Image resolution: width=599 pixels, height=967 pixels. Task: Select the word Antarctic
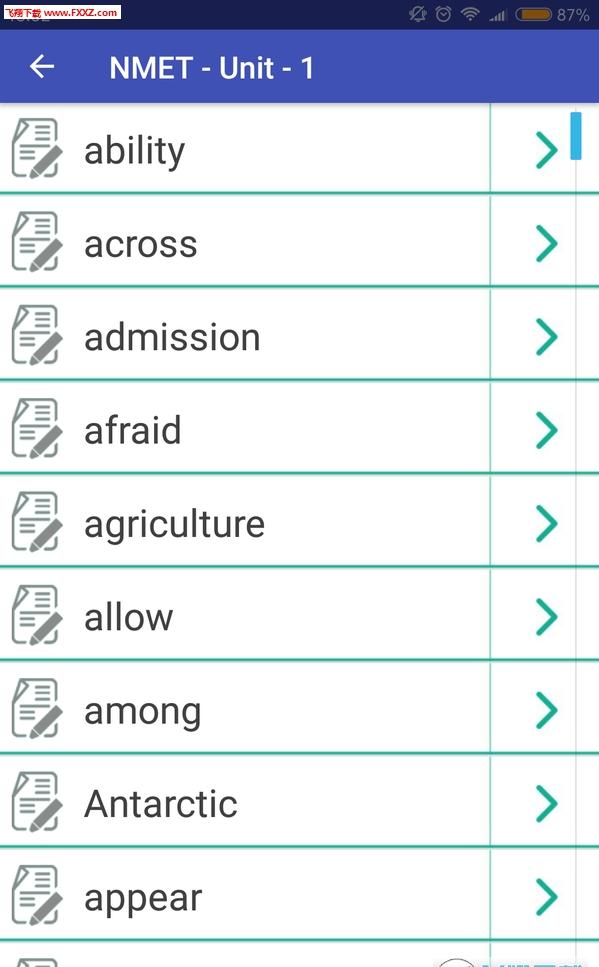coord(160,804)
